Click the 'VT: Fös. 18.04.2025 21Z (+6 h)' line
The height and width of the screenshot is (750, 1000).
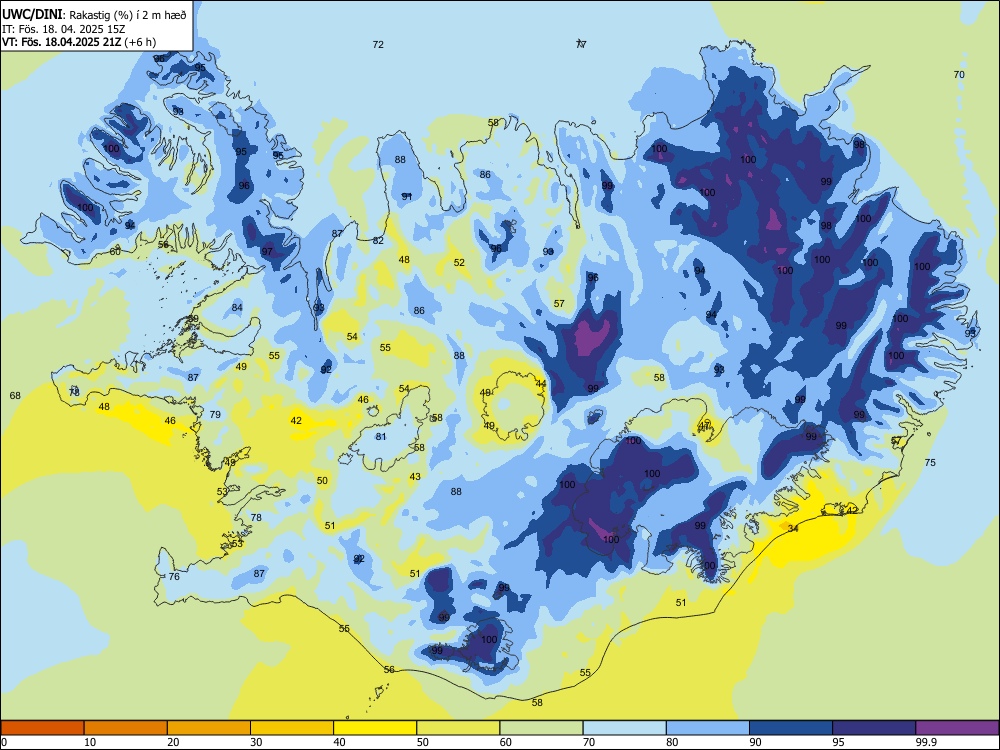coord(78,42)
